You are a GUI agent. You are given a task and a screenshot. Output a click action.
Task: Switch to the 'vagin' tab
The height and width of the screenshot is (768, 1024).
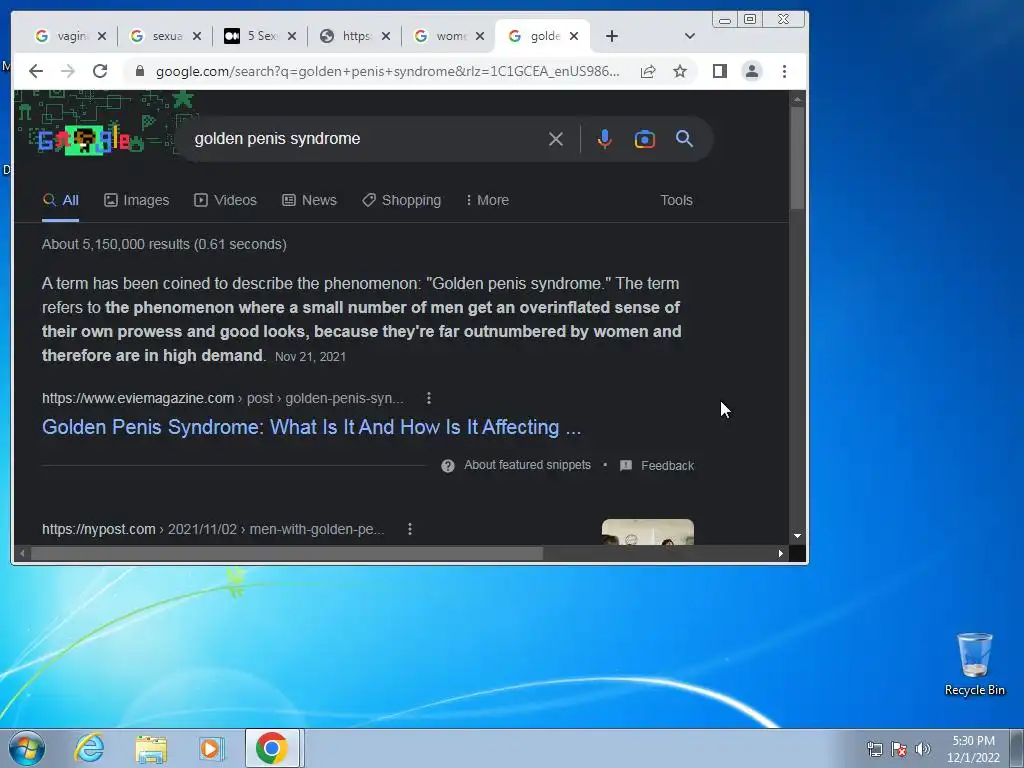click(63, 36)
